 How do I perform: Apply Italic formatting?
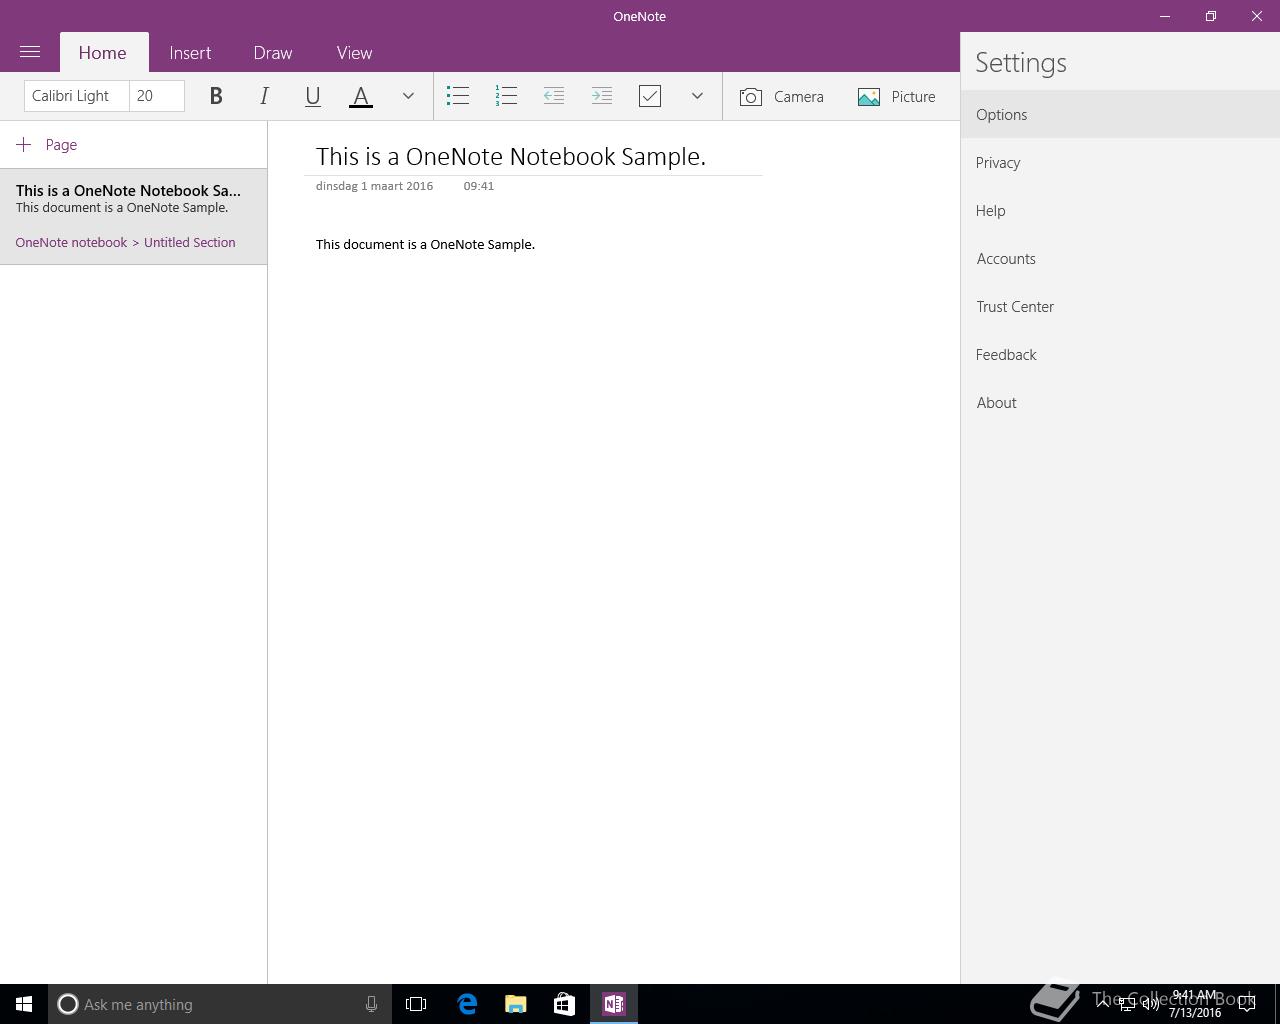click(264, 96)
